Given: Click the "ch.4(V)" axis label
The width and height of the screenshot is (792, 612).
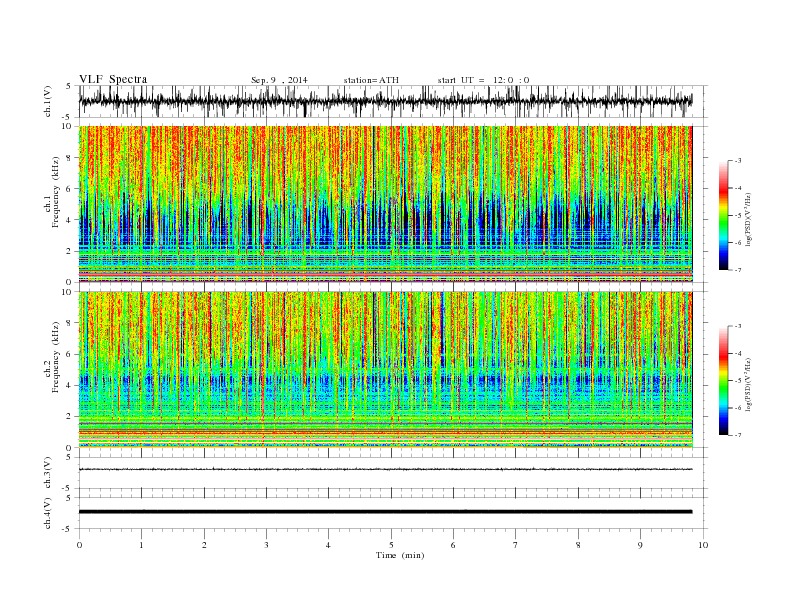Looking at the screenshot, I should point(48,513).
